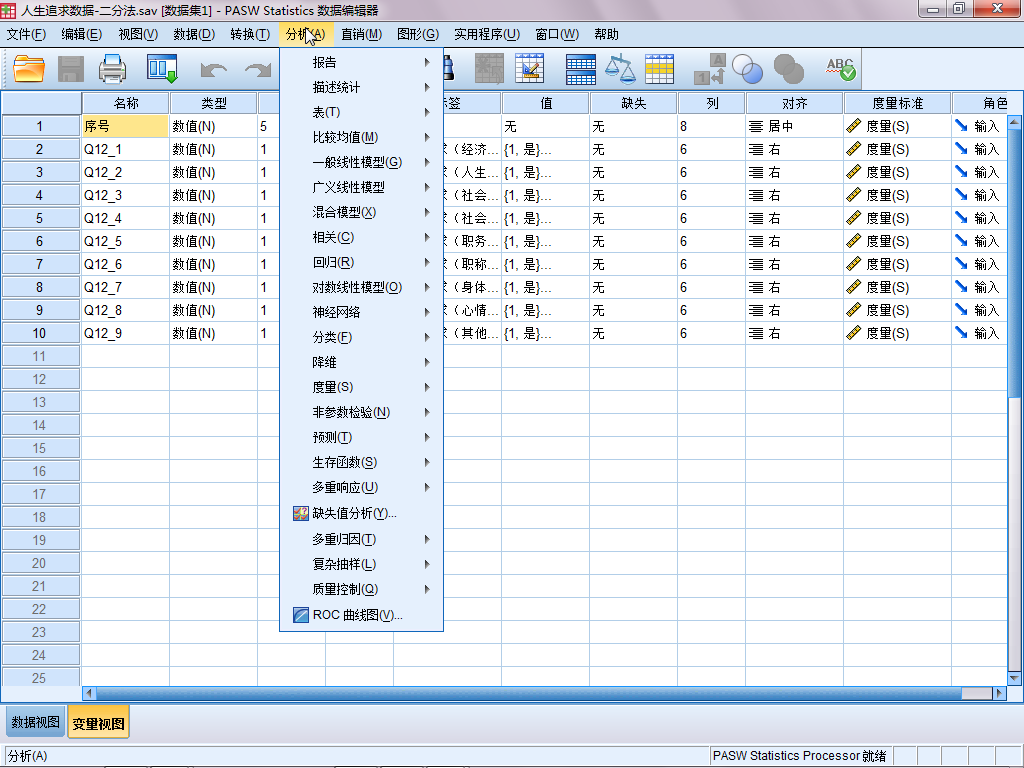The height and width of the screenshot is (768, 1024).
Task: Open the 比较均值(M) submenu
Action: pos(361,137)
